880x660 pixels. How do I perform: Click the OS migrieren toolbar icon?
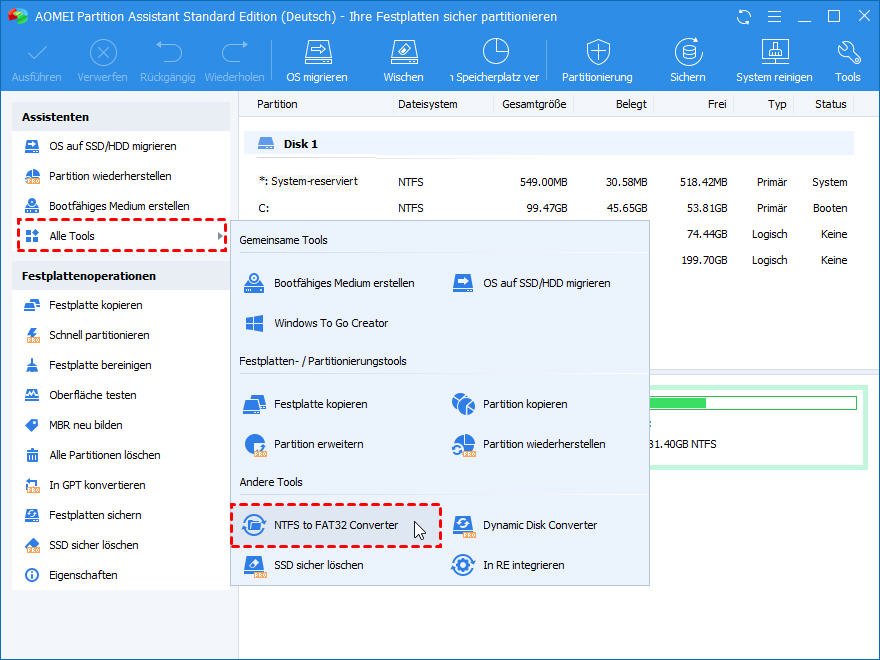[318, 53]
